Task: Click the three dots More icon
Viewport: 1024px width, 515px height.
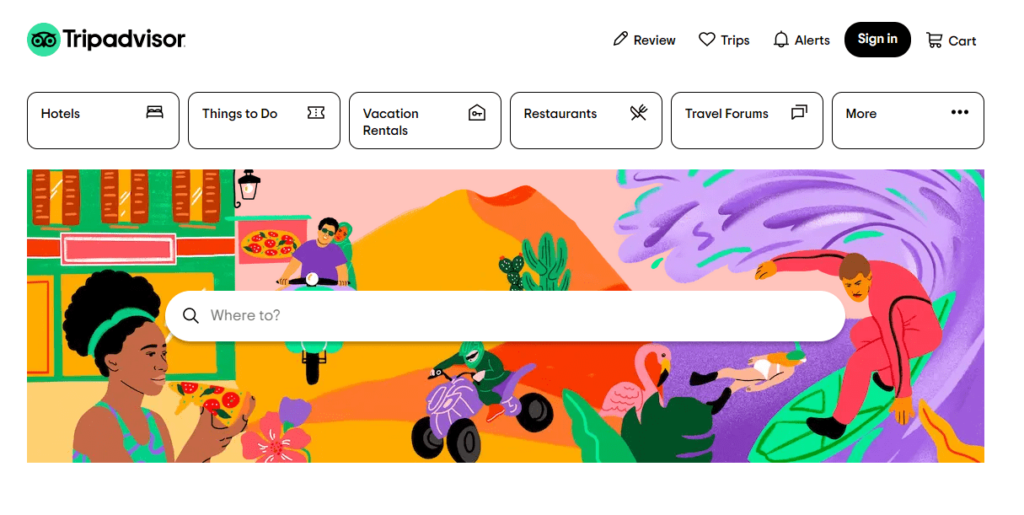Action: click(960, 112)
